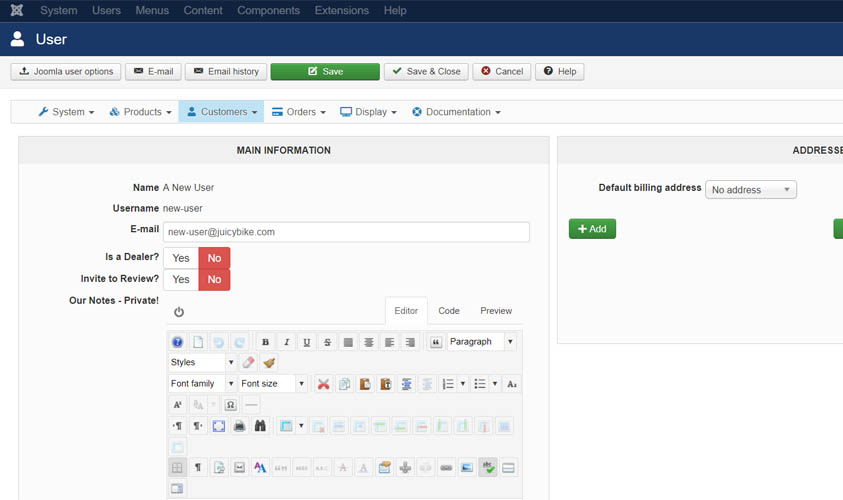This screenshot has width=843, height=500.
Task: Insert a horizontal rule
Action: point(251,405)
